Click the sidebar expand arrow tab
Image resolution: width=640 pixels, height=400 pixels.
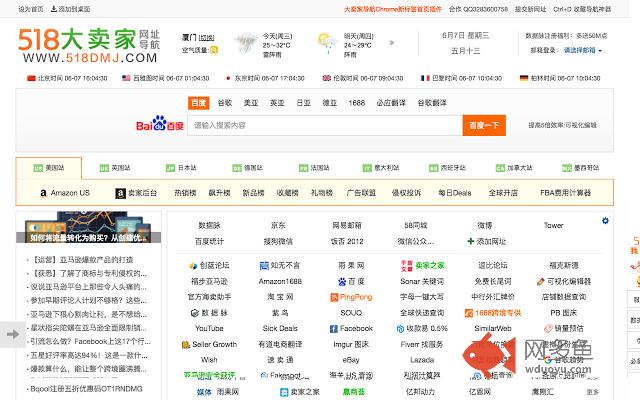(13, 334)
